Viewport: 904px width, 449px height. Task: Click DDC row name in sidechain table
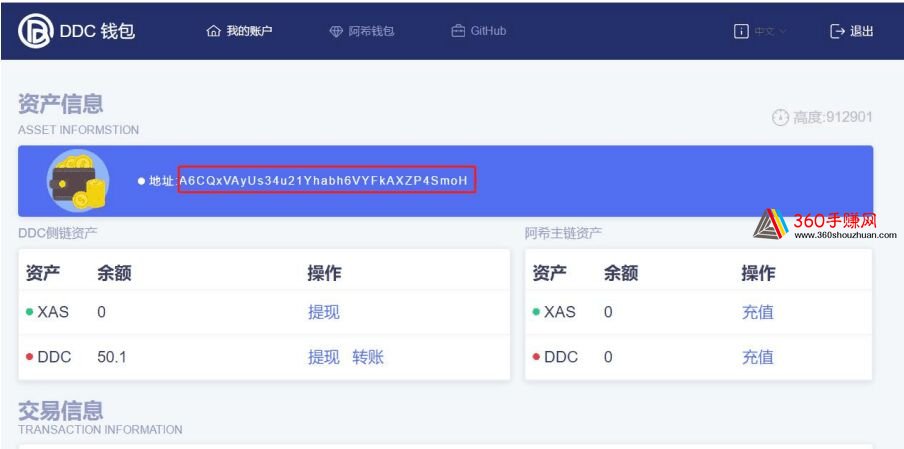coord(54,357)
